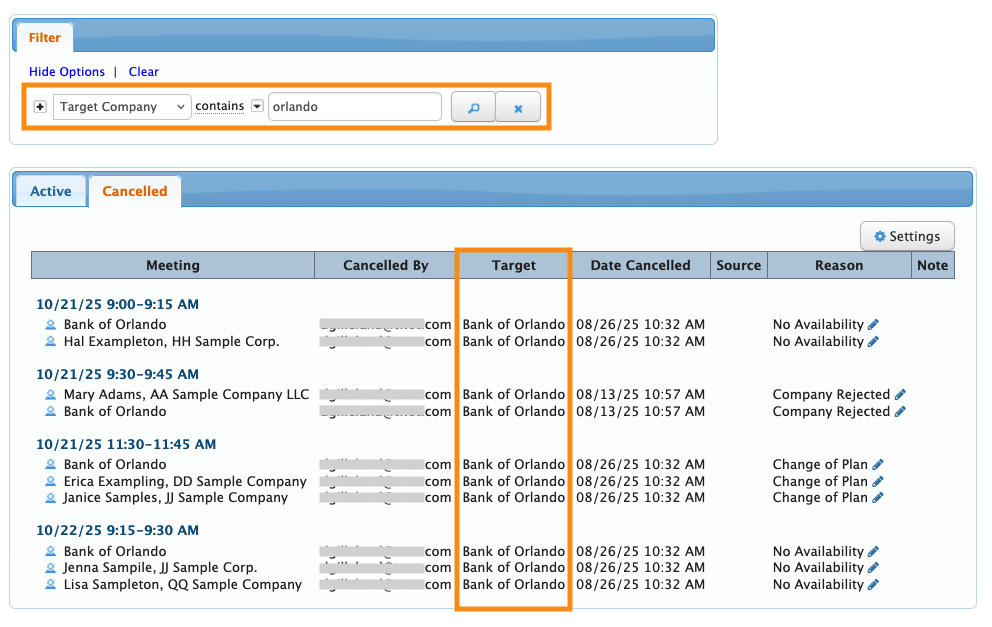Viewport: 992px width, 627px height.
Task: Select the Cancelled tab
Action: [135, 191]
